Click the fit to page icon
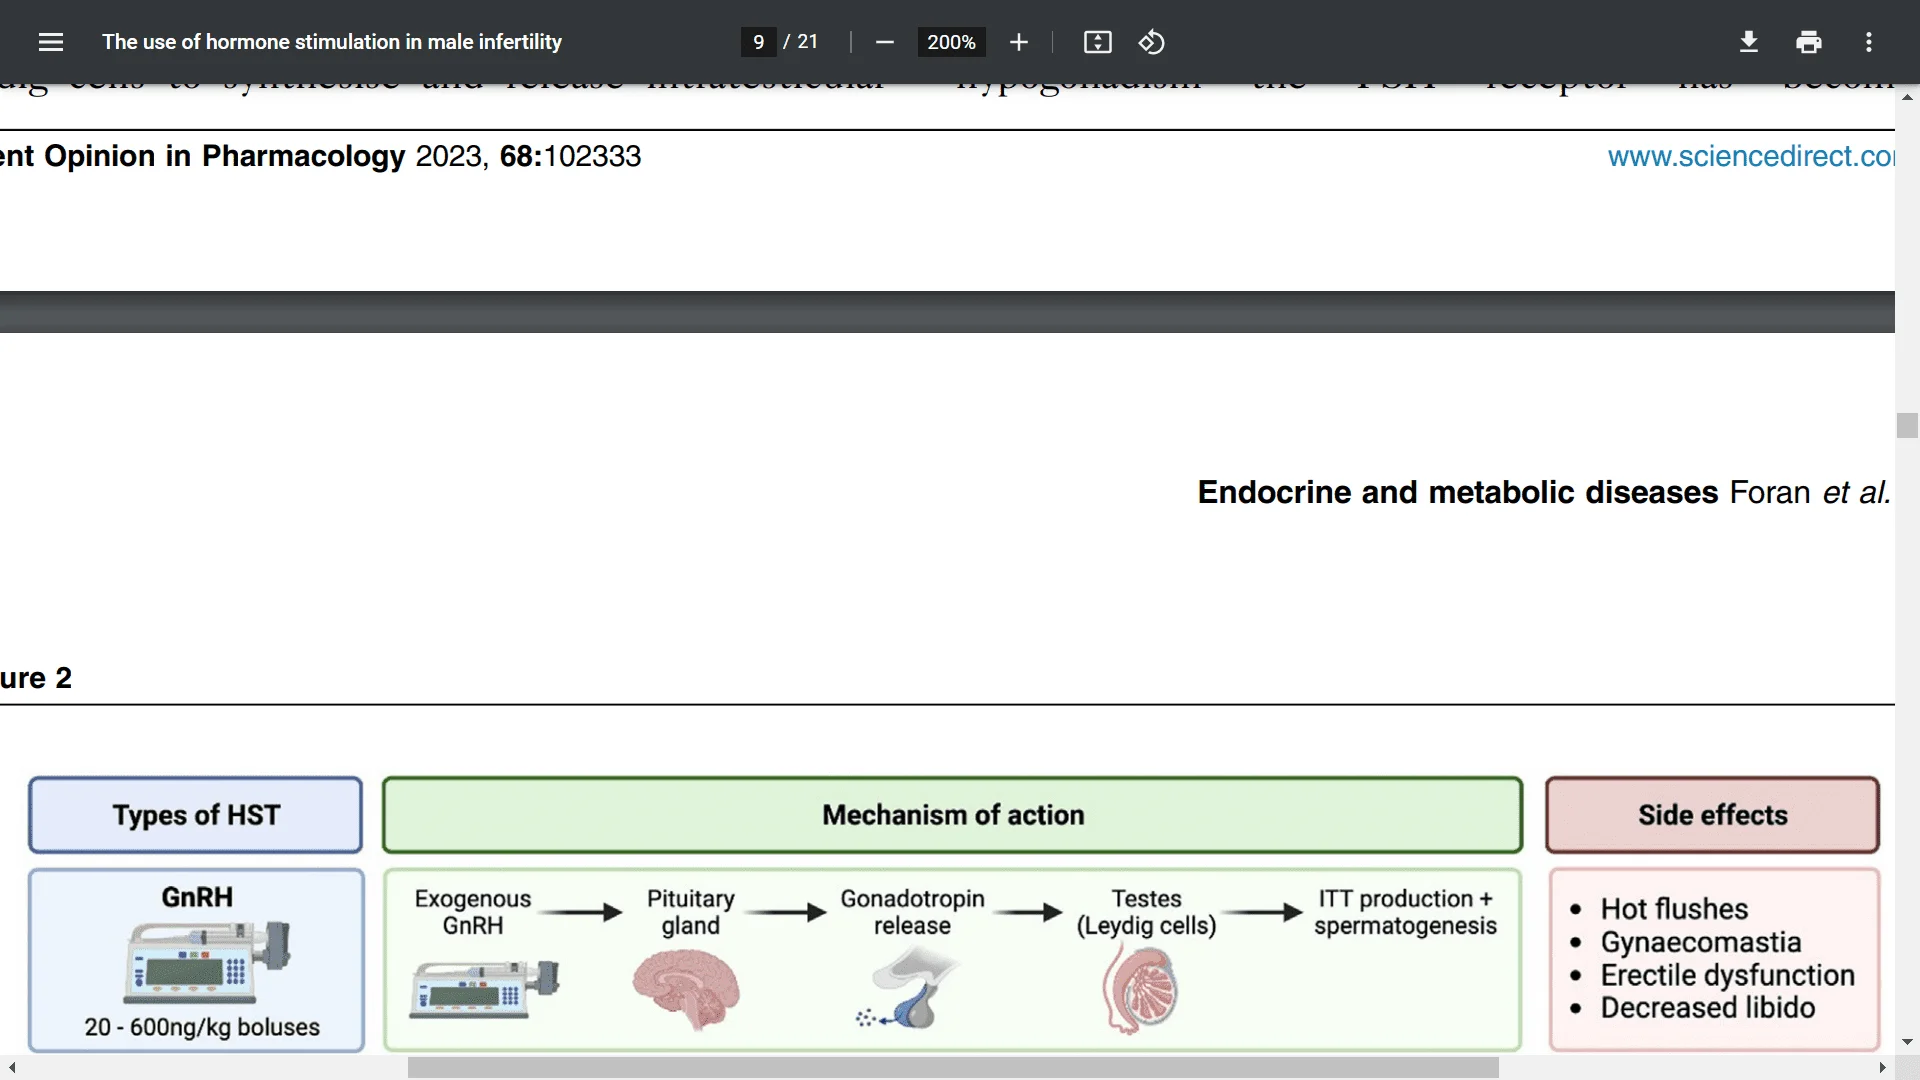 [1097, 42]
